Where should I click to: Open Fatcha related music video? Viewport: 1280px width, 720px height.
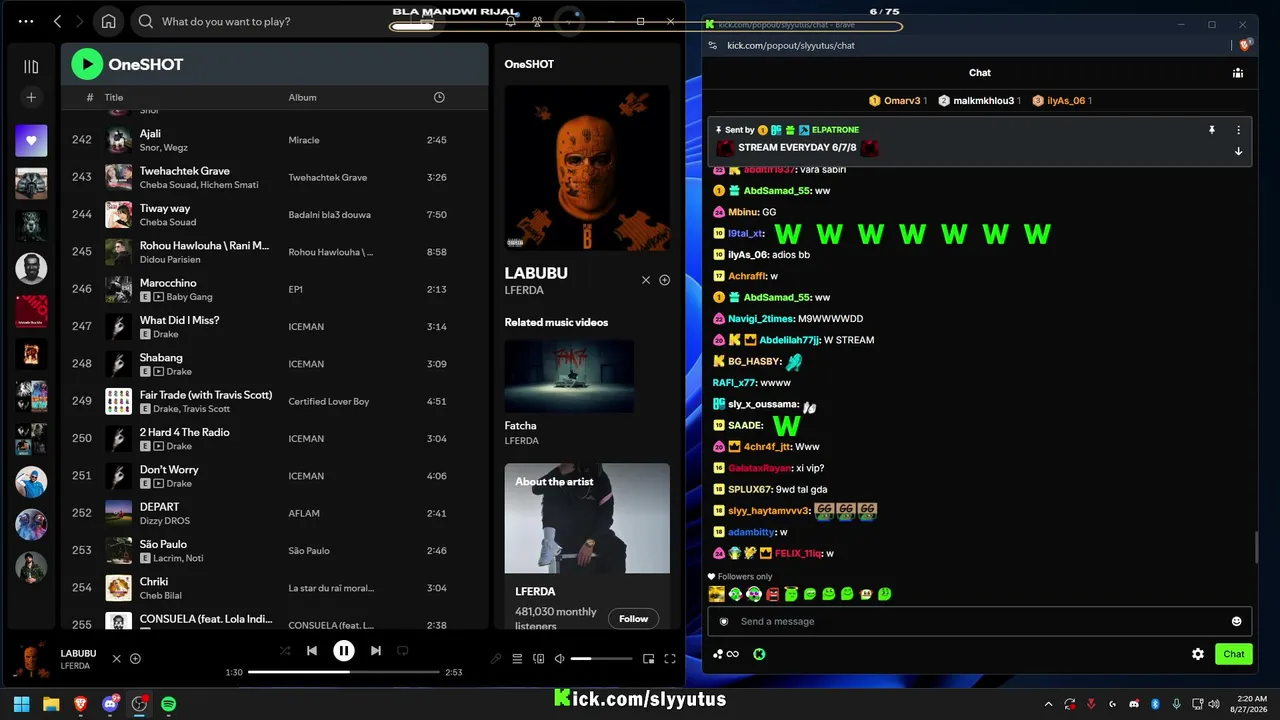pyautogui.click(x=569, y=376)
